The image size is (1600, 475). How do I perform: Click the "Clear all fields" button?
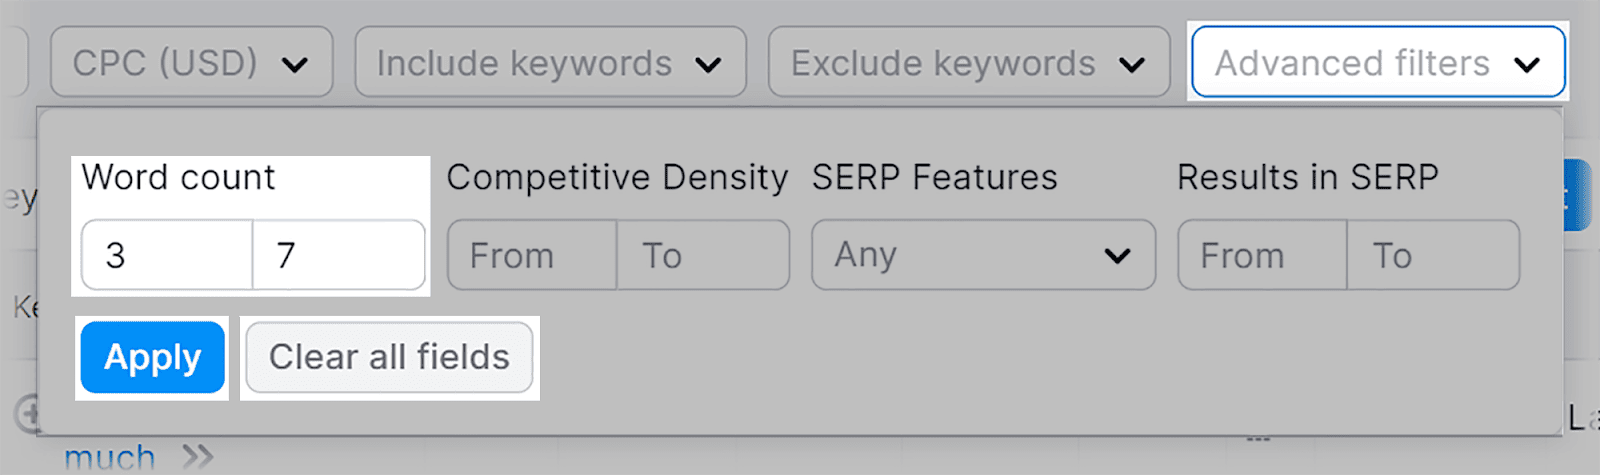389,357
